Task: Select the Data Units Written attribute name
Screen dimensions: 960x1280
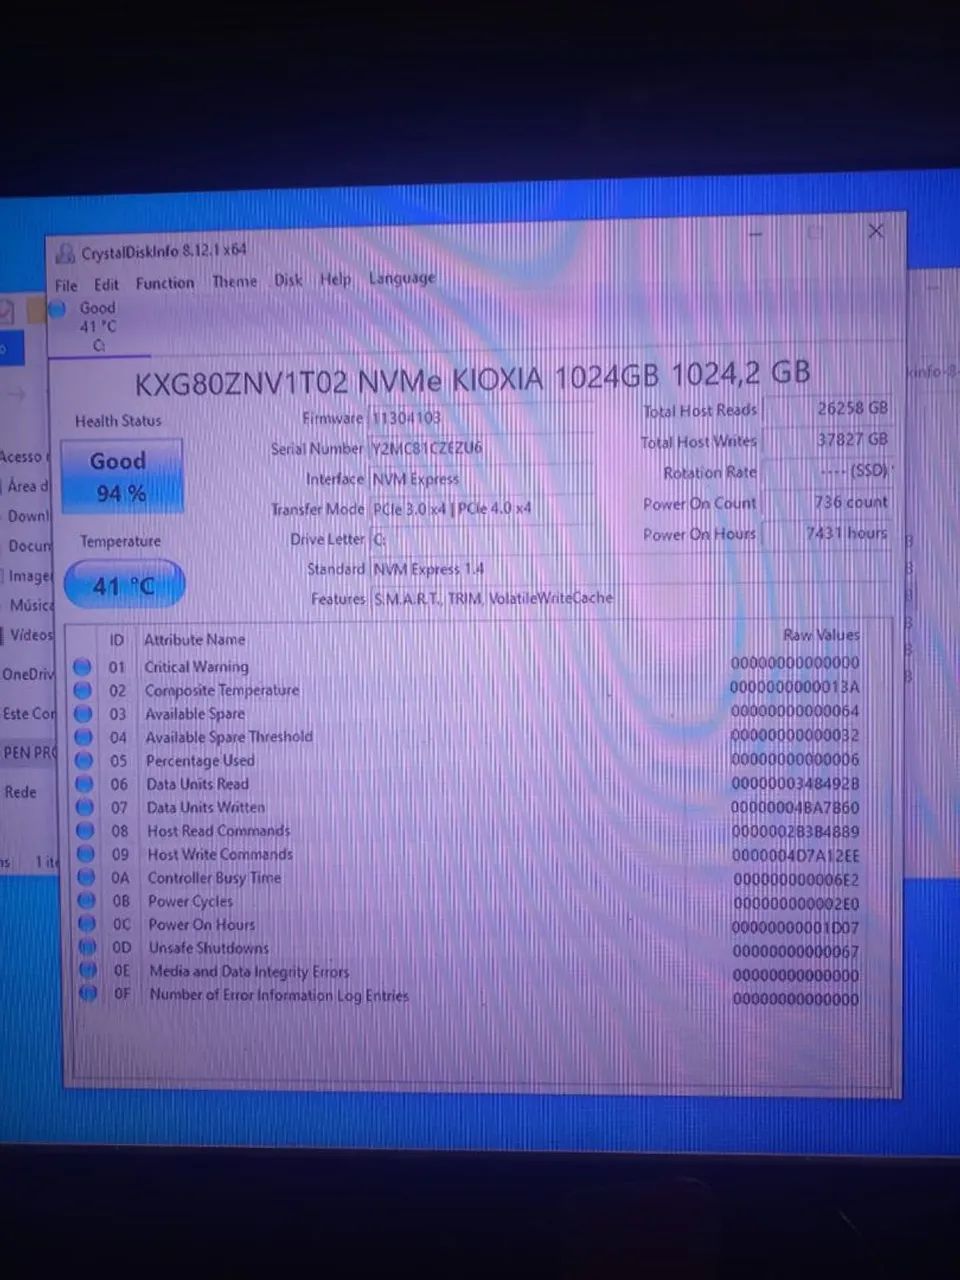Action: pos(206,808)
